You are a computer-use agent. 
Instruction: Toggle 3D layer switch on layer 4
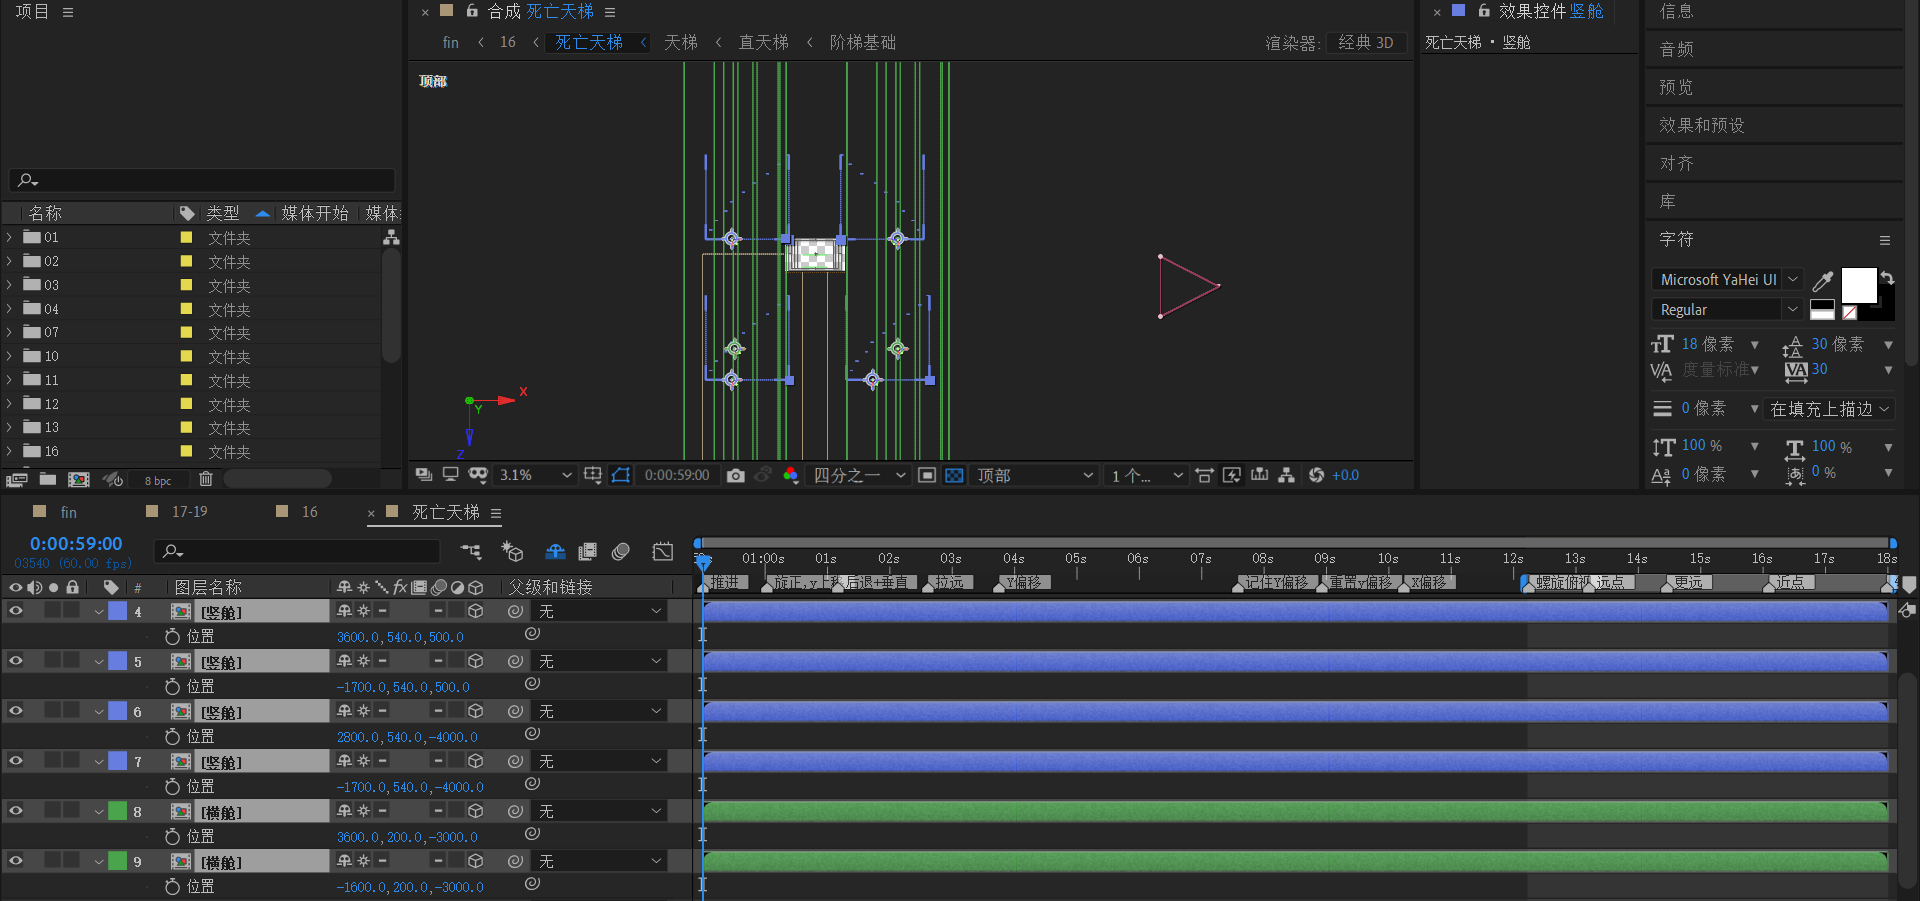(x=476, y=611)
